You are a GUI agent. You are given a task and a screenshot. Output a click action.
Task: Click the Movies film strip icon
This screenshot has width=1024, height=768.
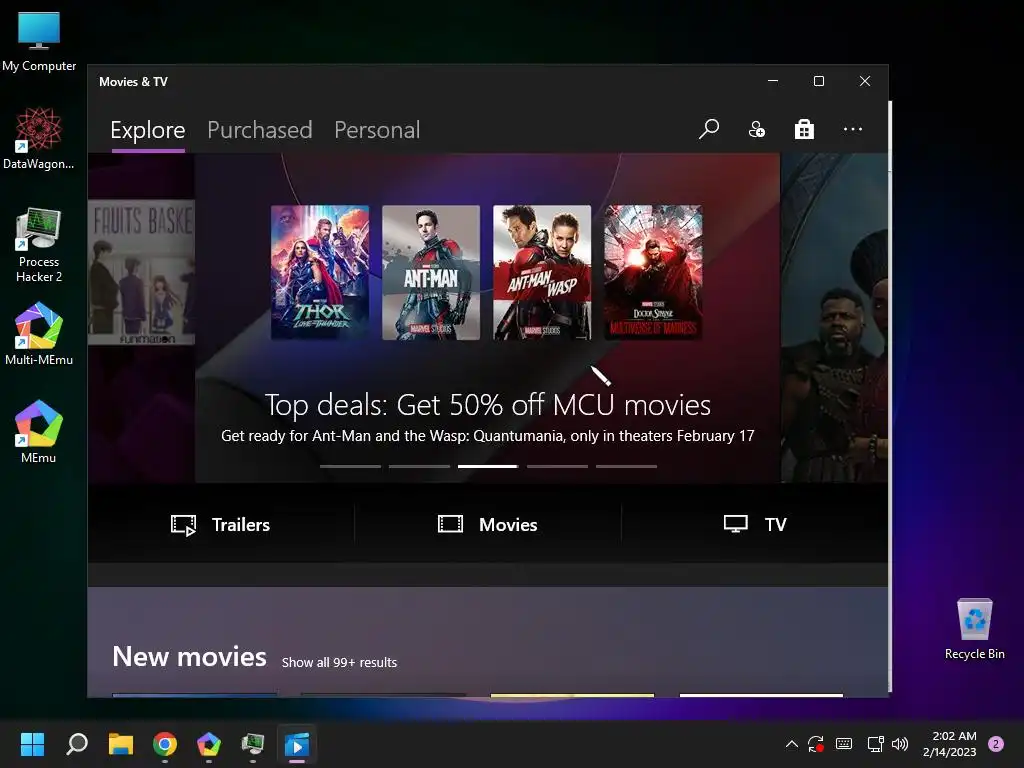[x=450, y=524]
